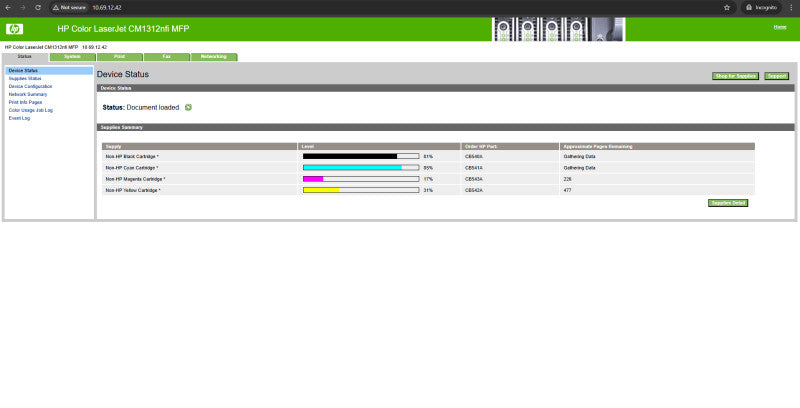Click the cyan cartridge level bar

pos(361,168)
